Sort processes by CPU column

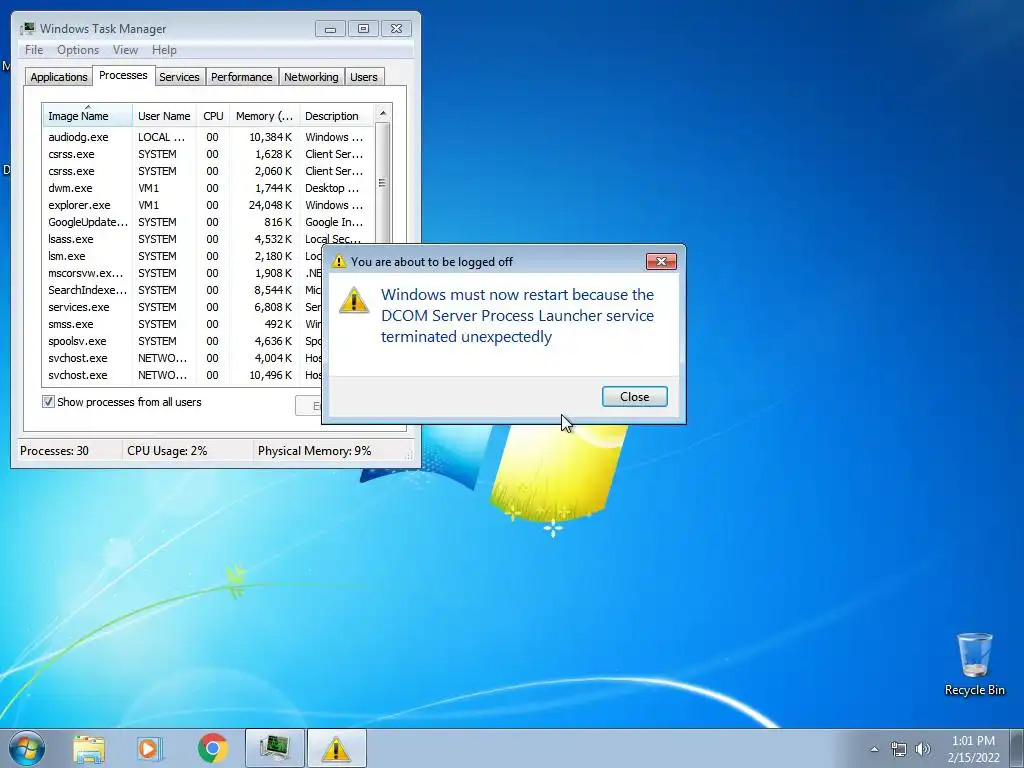click(x=213, y=116)
